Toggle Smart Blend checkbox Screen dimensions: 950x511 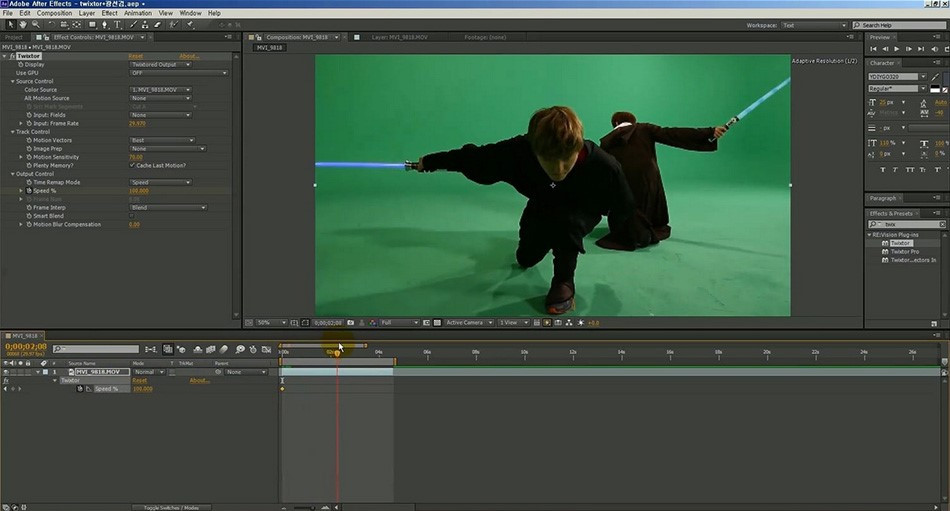[x=131, y=216]
